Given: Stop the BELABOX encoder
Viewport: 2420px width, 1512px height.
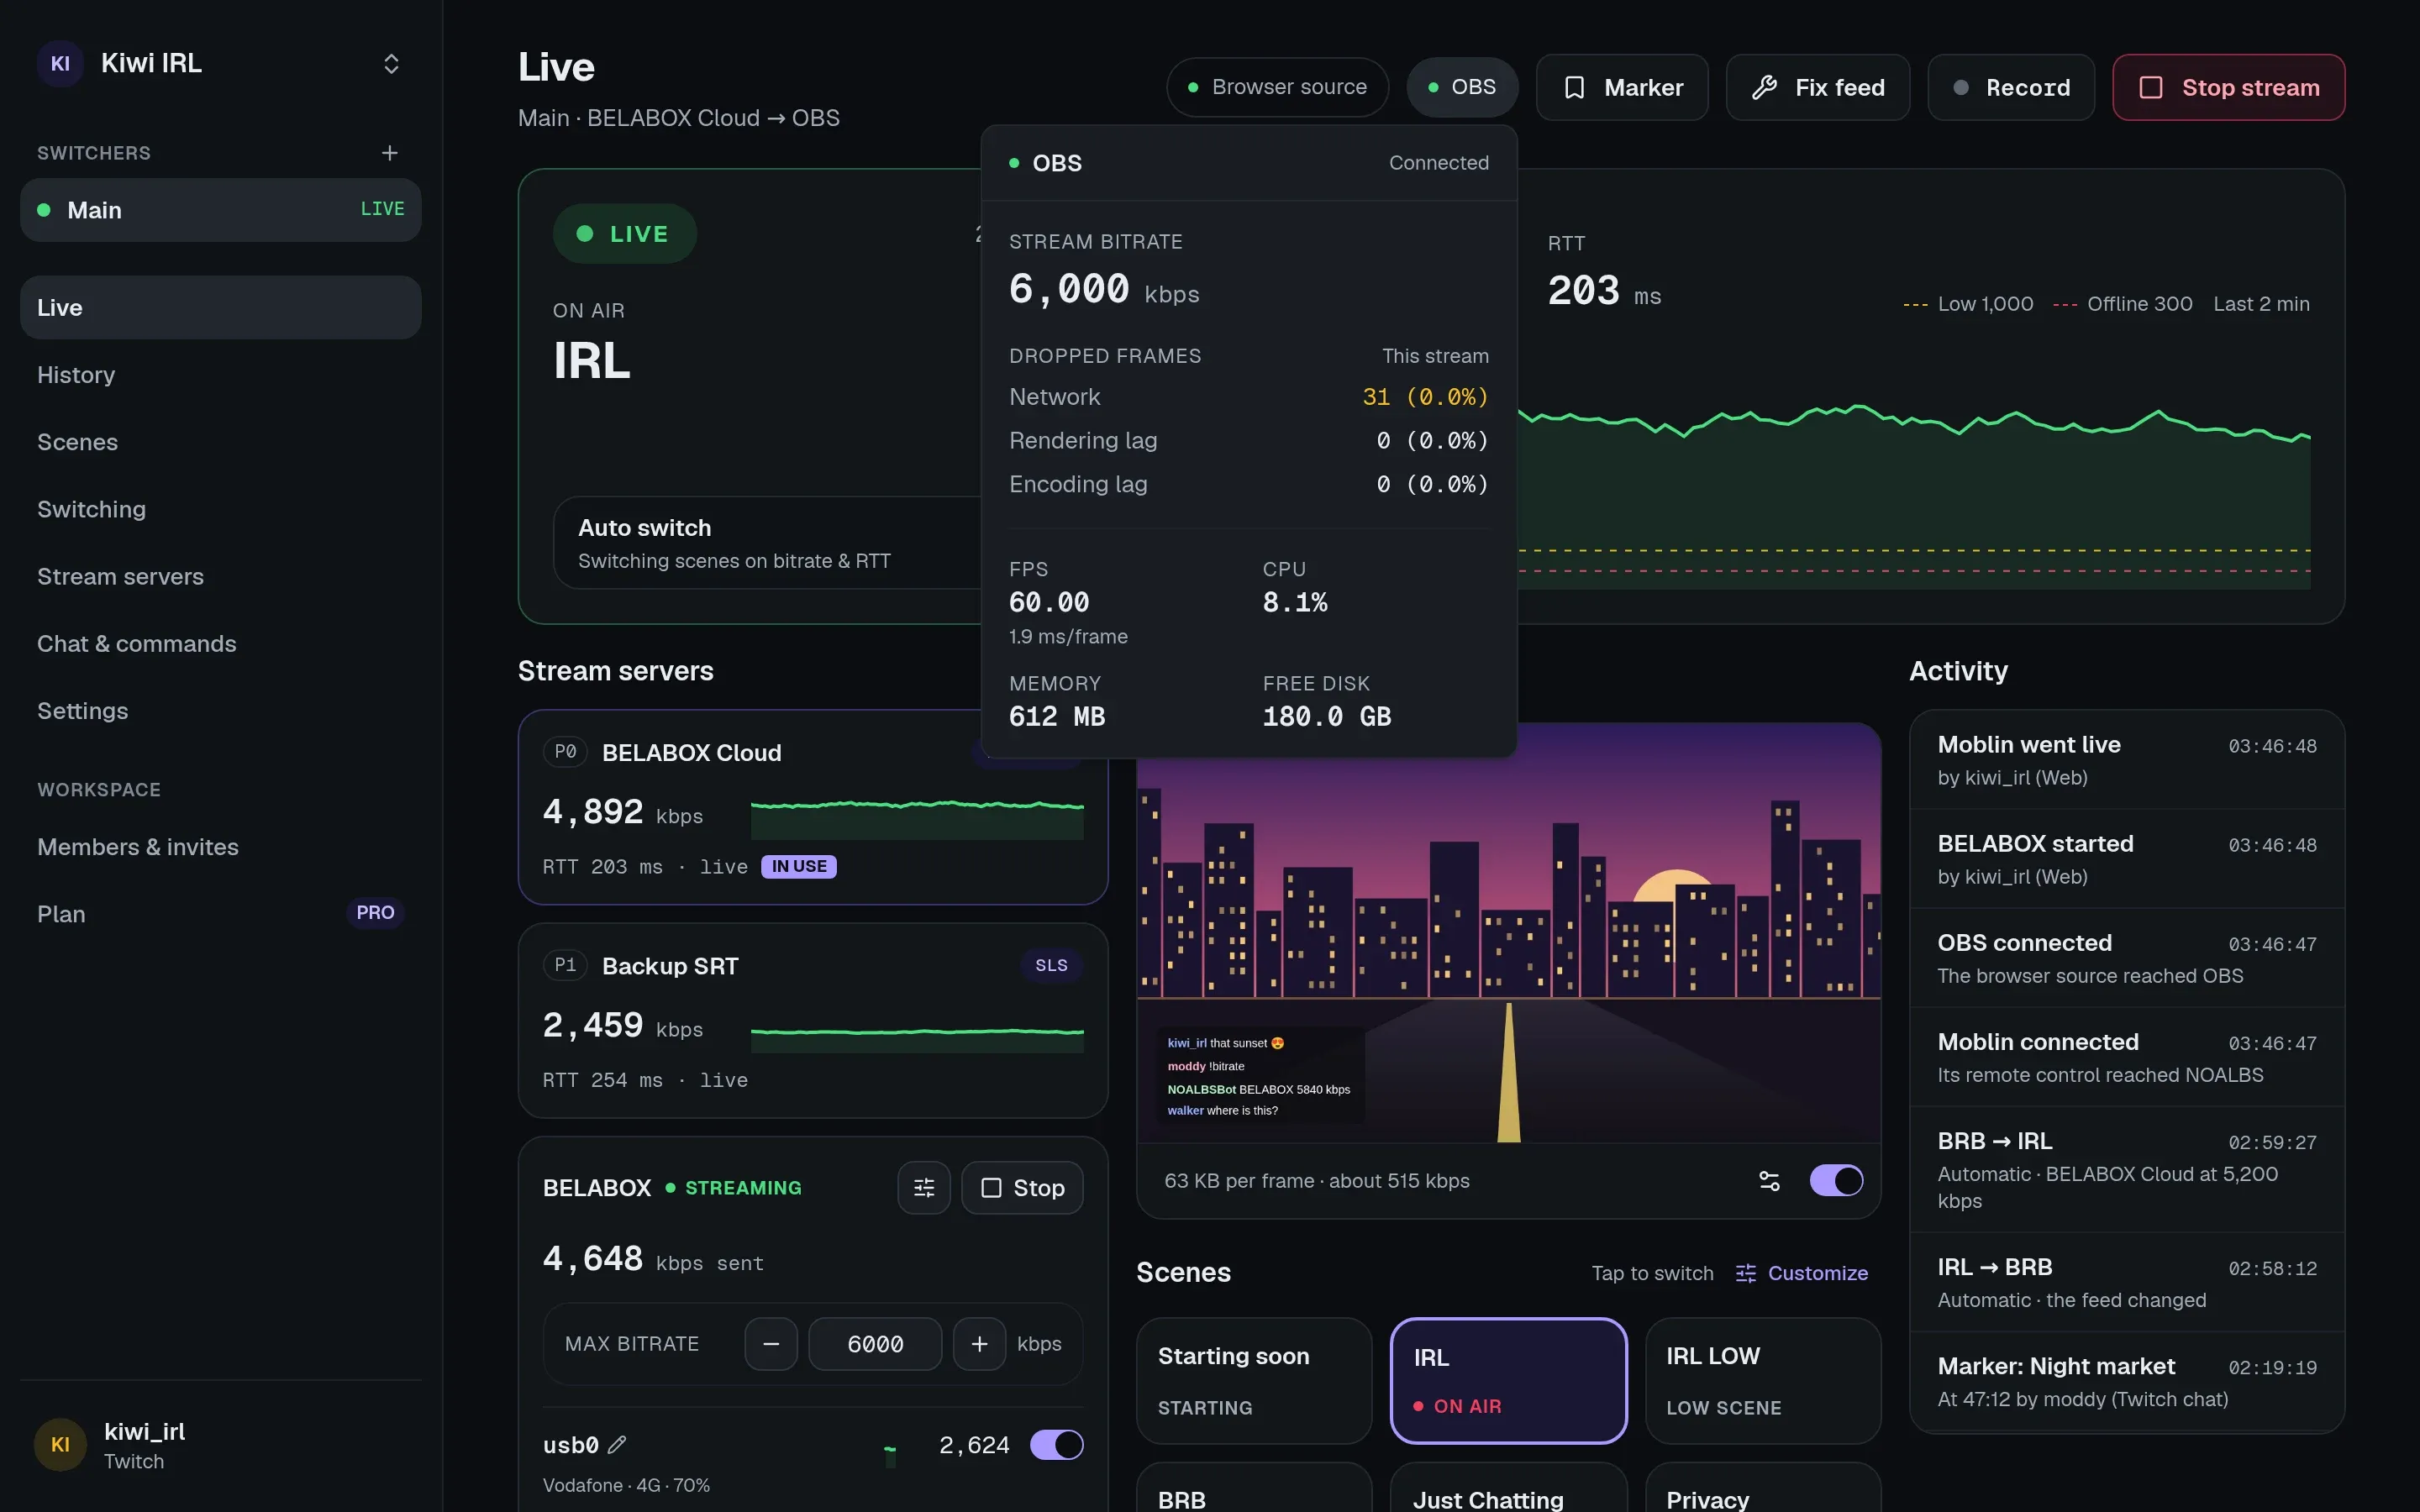Looking at the screenshot, I should click(1022, 1187).
